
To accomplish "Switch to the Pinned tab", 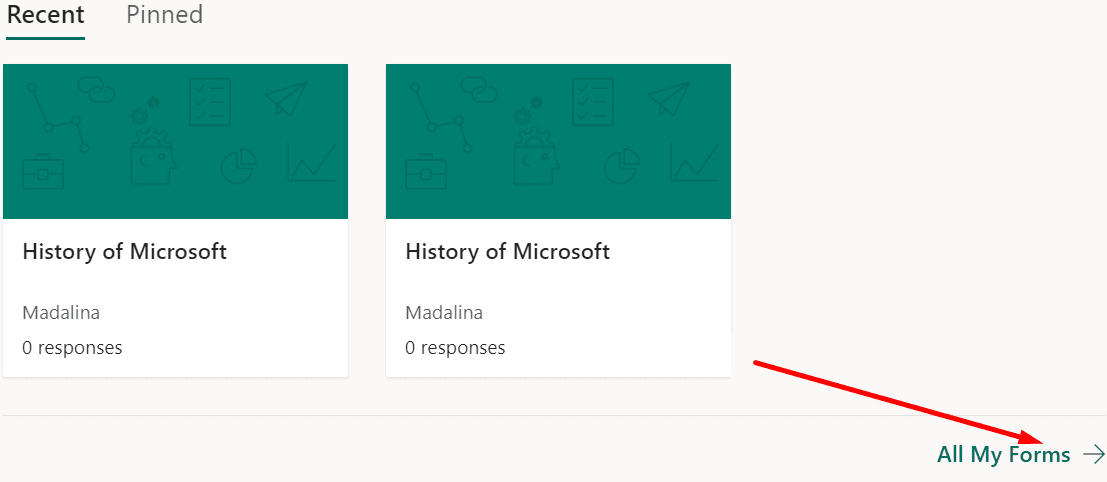I will click(x=164, y=15).
